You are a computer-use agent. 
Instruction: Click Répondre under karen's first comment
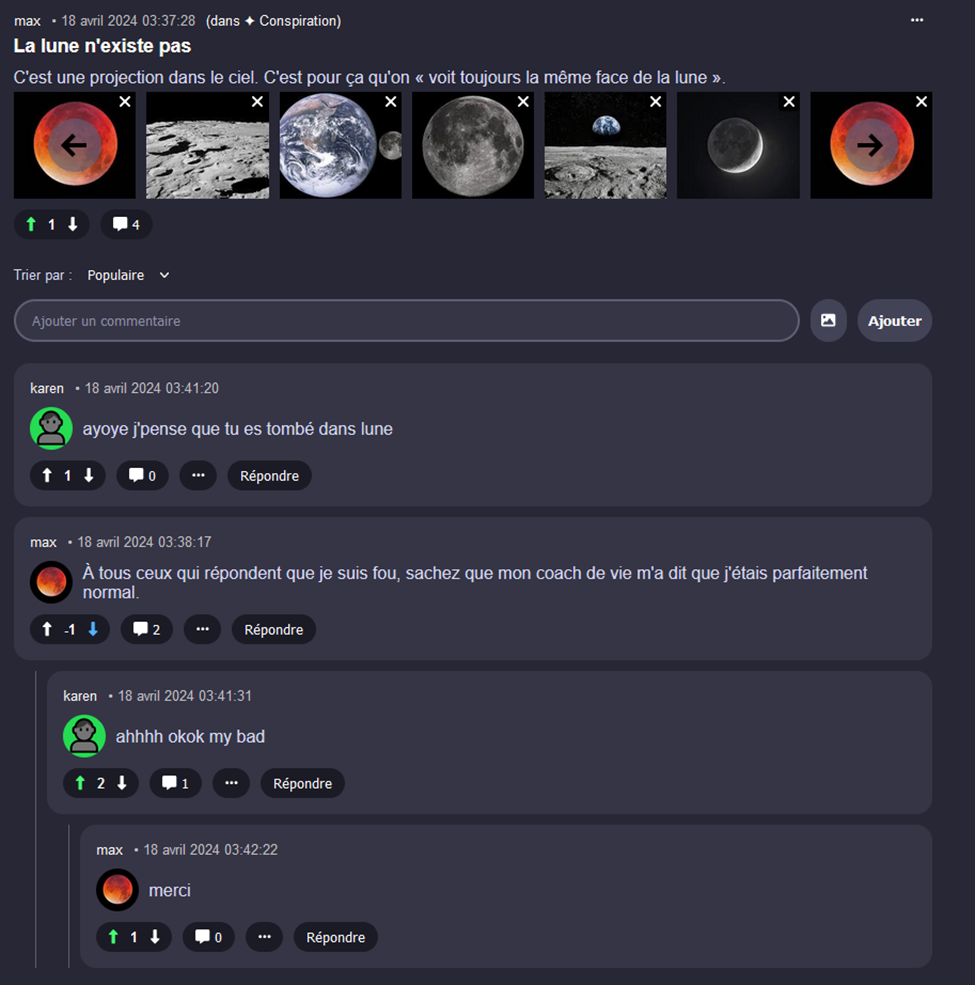[x=270, y=476]
